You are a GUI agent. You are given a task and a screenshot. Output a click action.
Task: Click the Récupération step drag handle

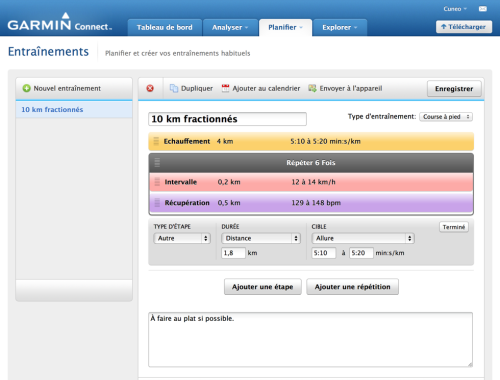157,203
